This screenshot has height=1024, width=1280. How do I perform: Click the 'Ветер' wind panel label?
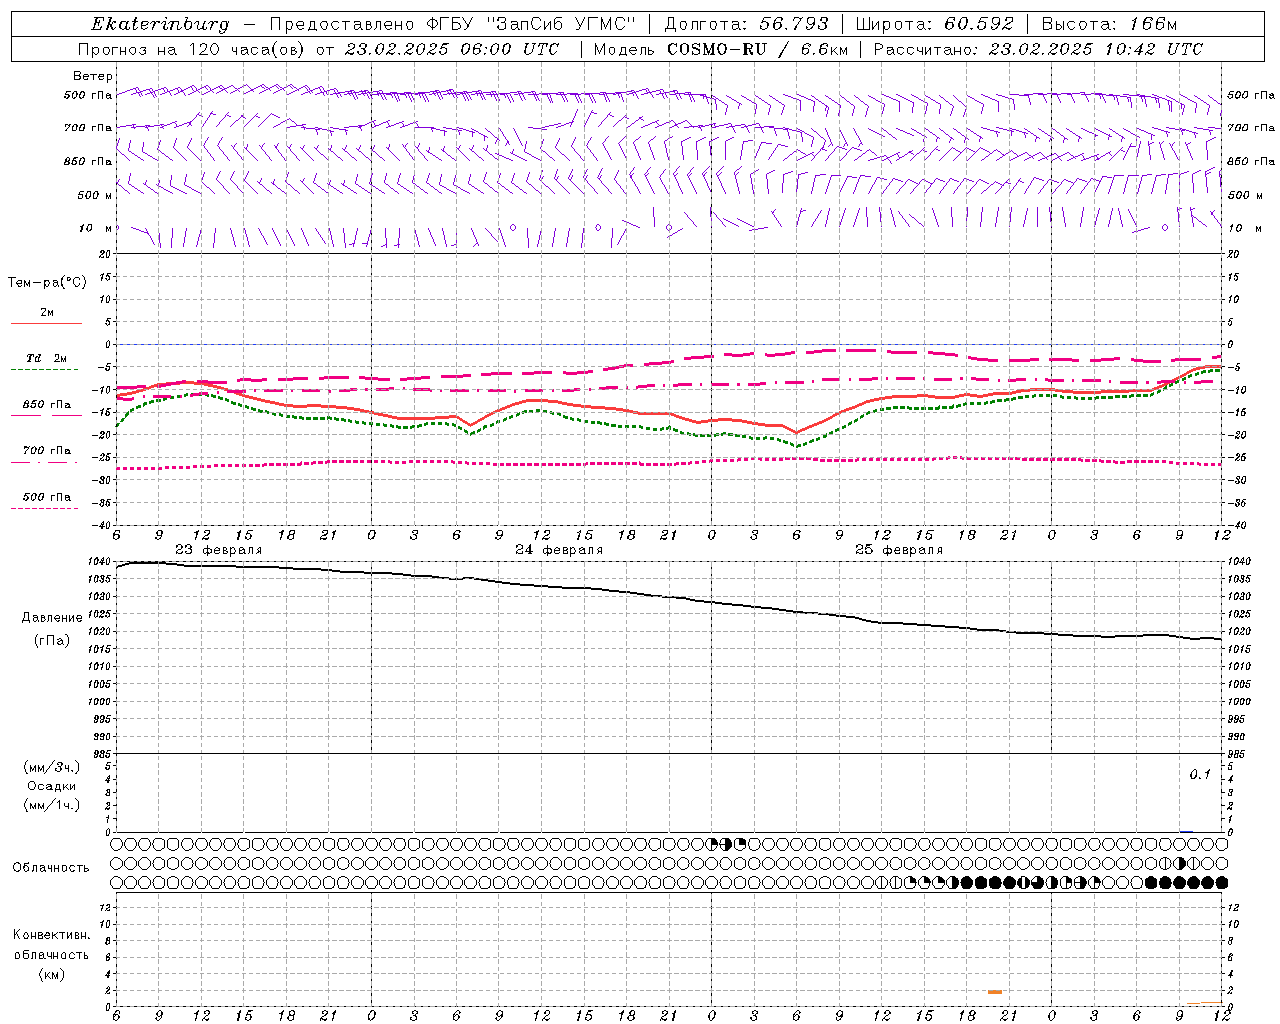point(93,76)
